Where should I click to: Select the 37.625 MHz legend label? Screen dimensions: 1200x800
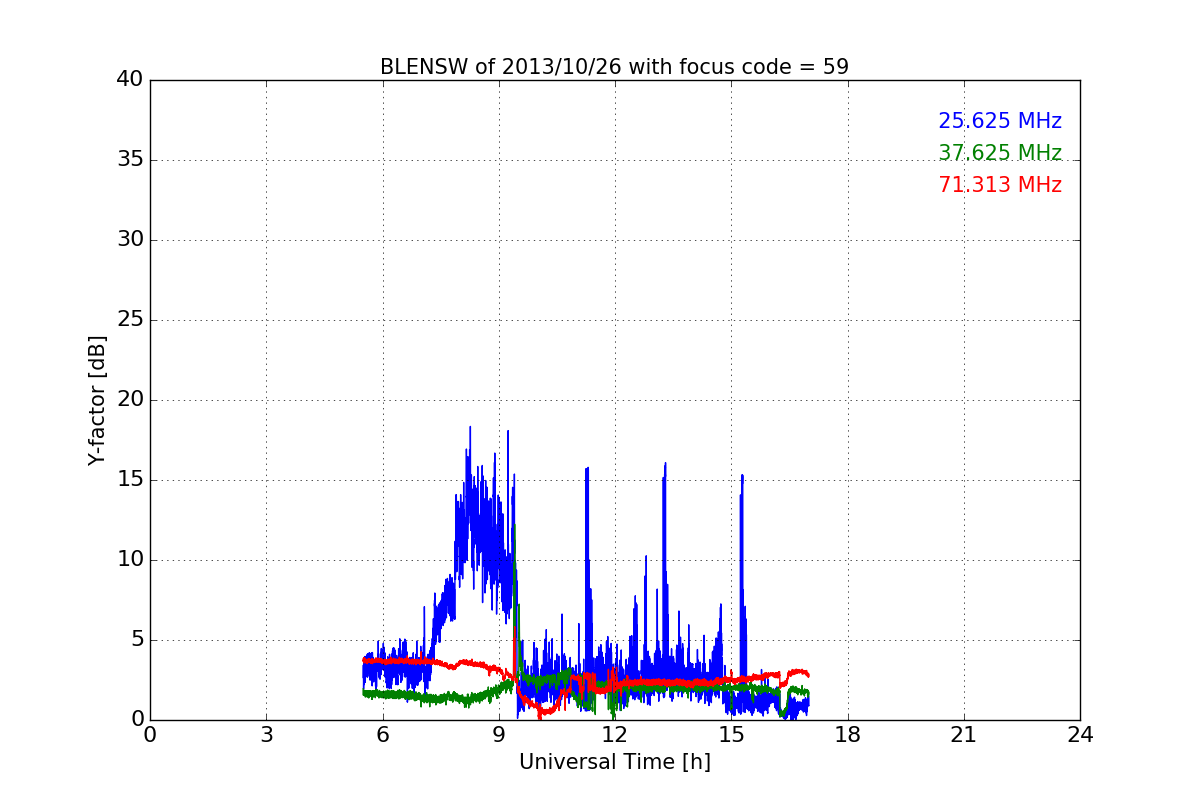coord(1000,153)
